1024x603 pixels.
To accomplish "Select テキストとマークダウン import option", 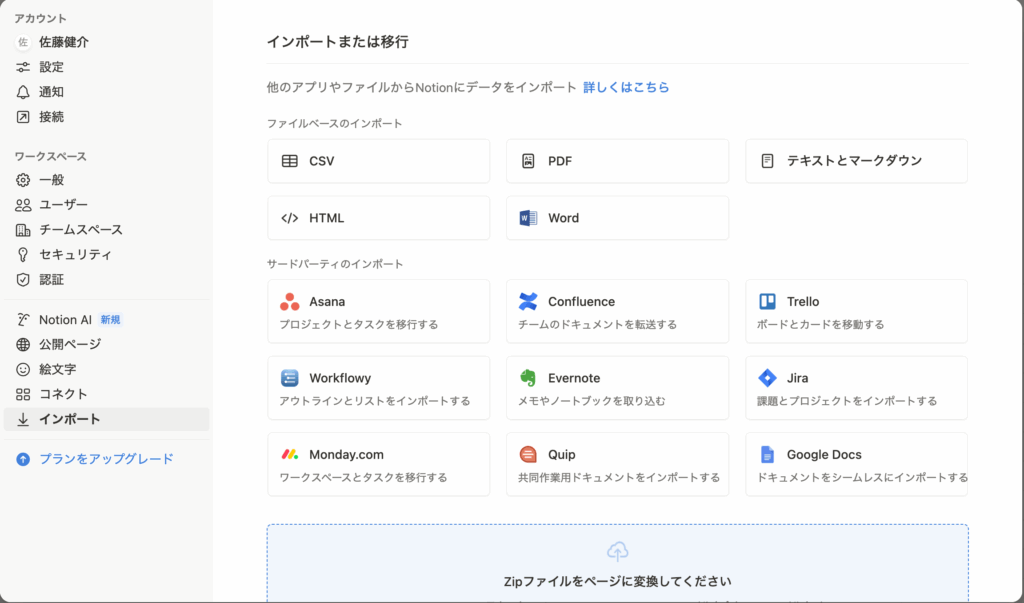I will pos(856,161).
